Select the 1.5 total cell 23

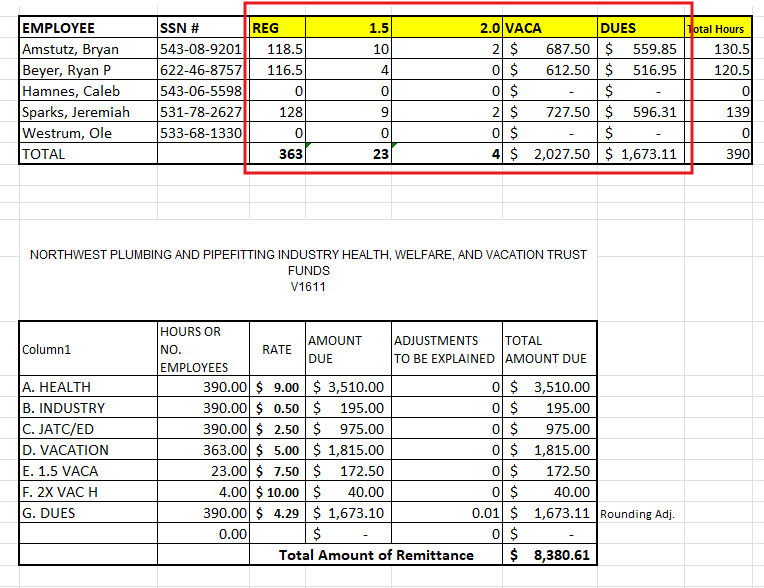point(348,153)
